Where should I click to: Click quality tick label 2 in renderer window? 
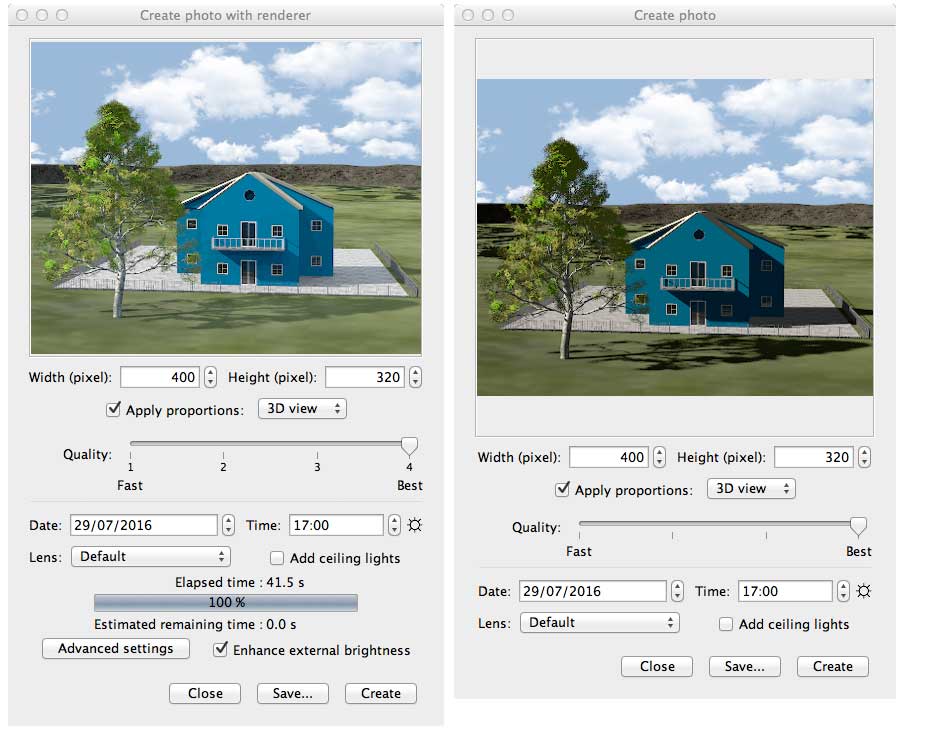[x=223, y=467]
